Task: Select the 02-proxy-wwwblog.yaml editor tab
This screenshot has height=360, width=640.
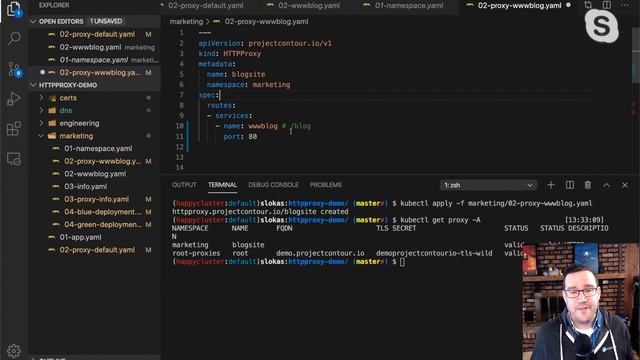Action: click(x=519, y=5)
